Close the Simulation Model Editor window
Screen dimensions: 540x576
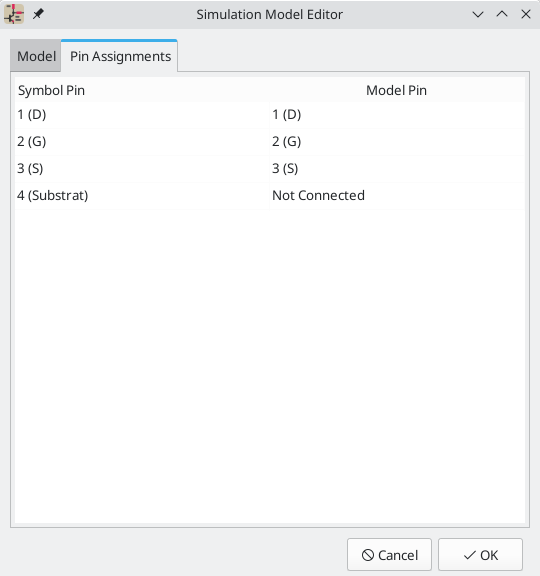(526, 14)
